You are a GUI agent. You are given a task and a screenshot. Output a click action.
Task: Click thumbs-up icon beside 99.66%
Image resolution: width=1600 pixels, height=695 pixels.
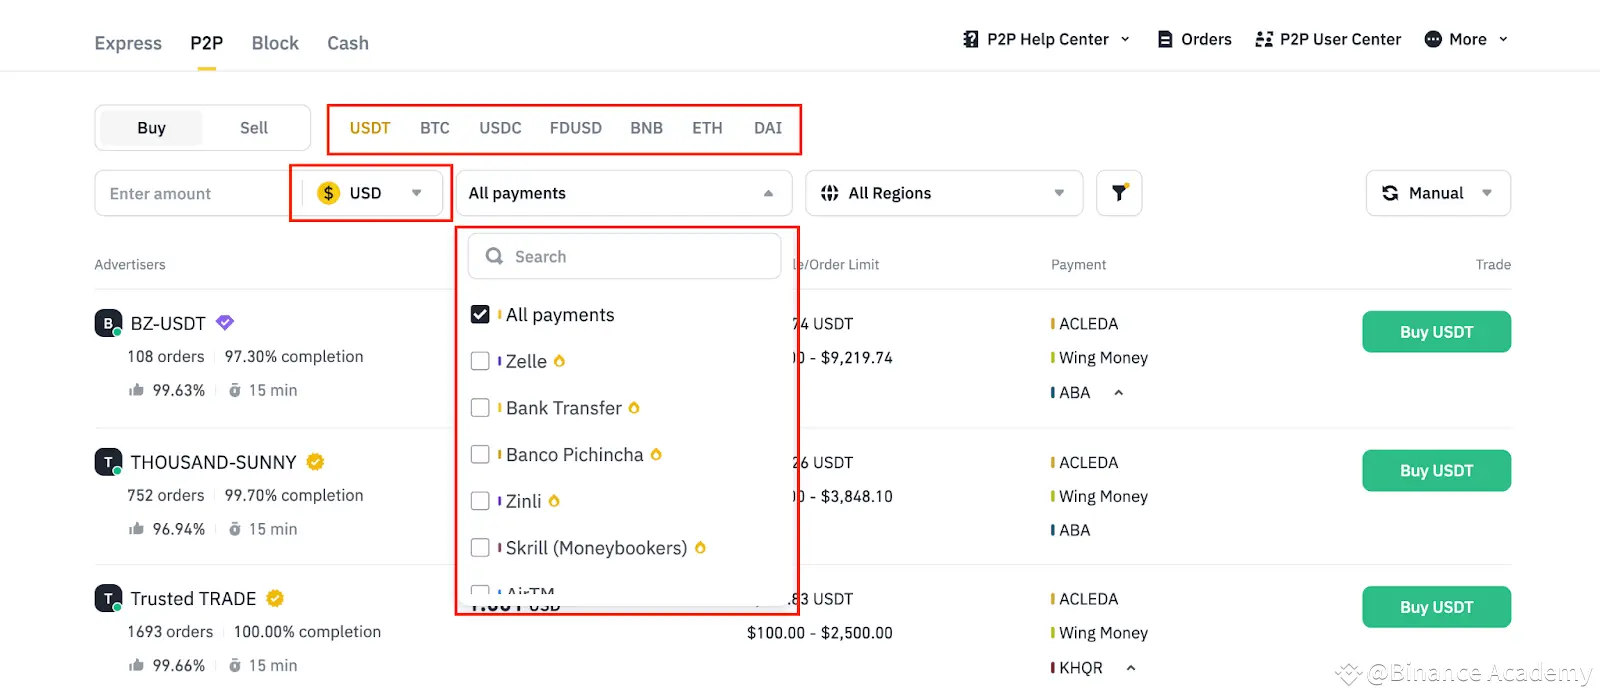click(136, 665)
